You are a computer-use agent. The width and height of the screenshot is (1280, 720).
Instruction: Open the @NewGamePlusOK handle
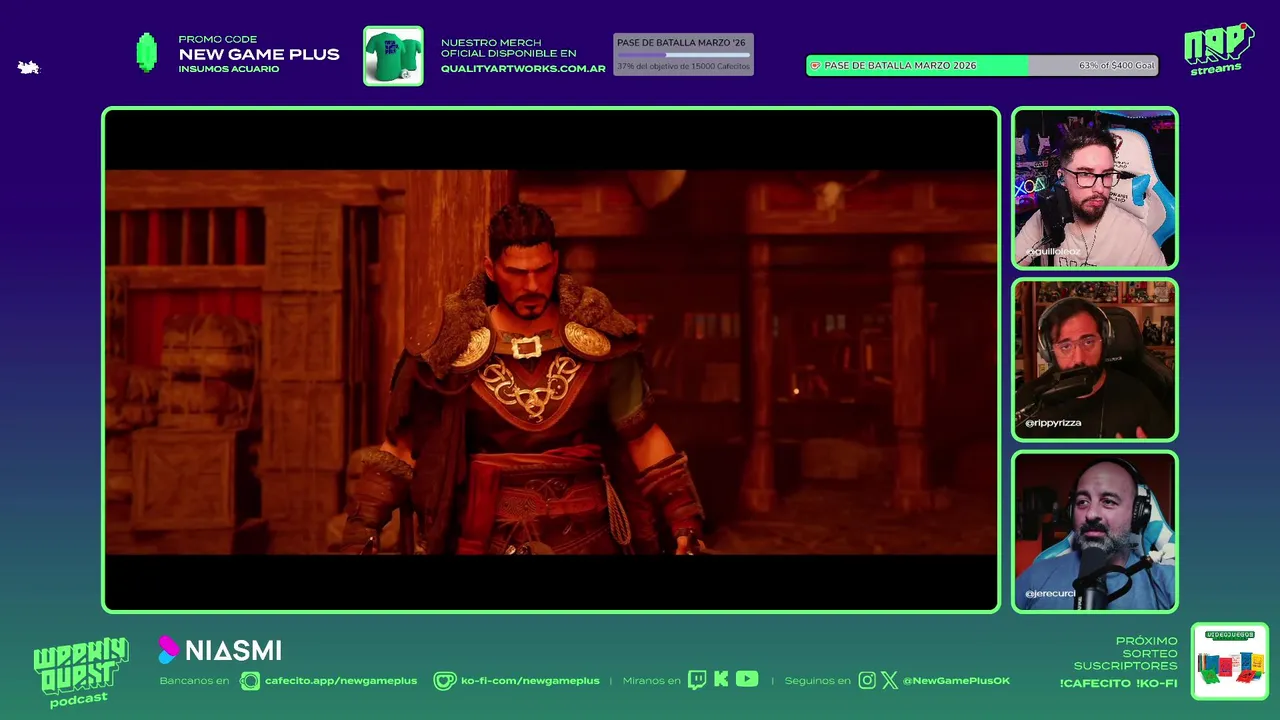coord(956,681)
